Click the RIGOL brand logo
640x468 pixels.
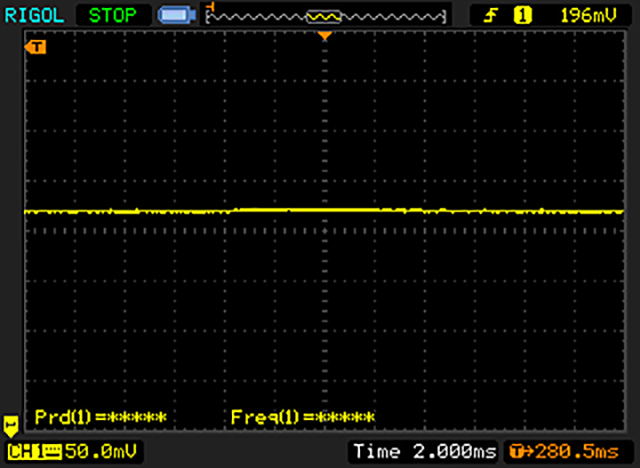(x=34, y=16)
